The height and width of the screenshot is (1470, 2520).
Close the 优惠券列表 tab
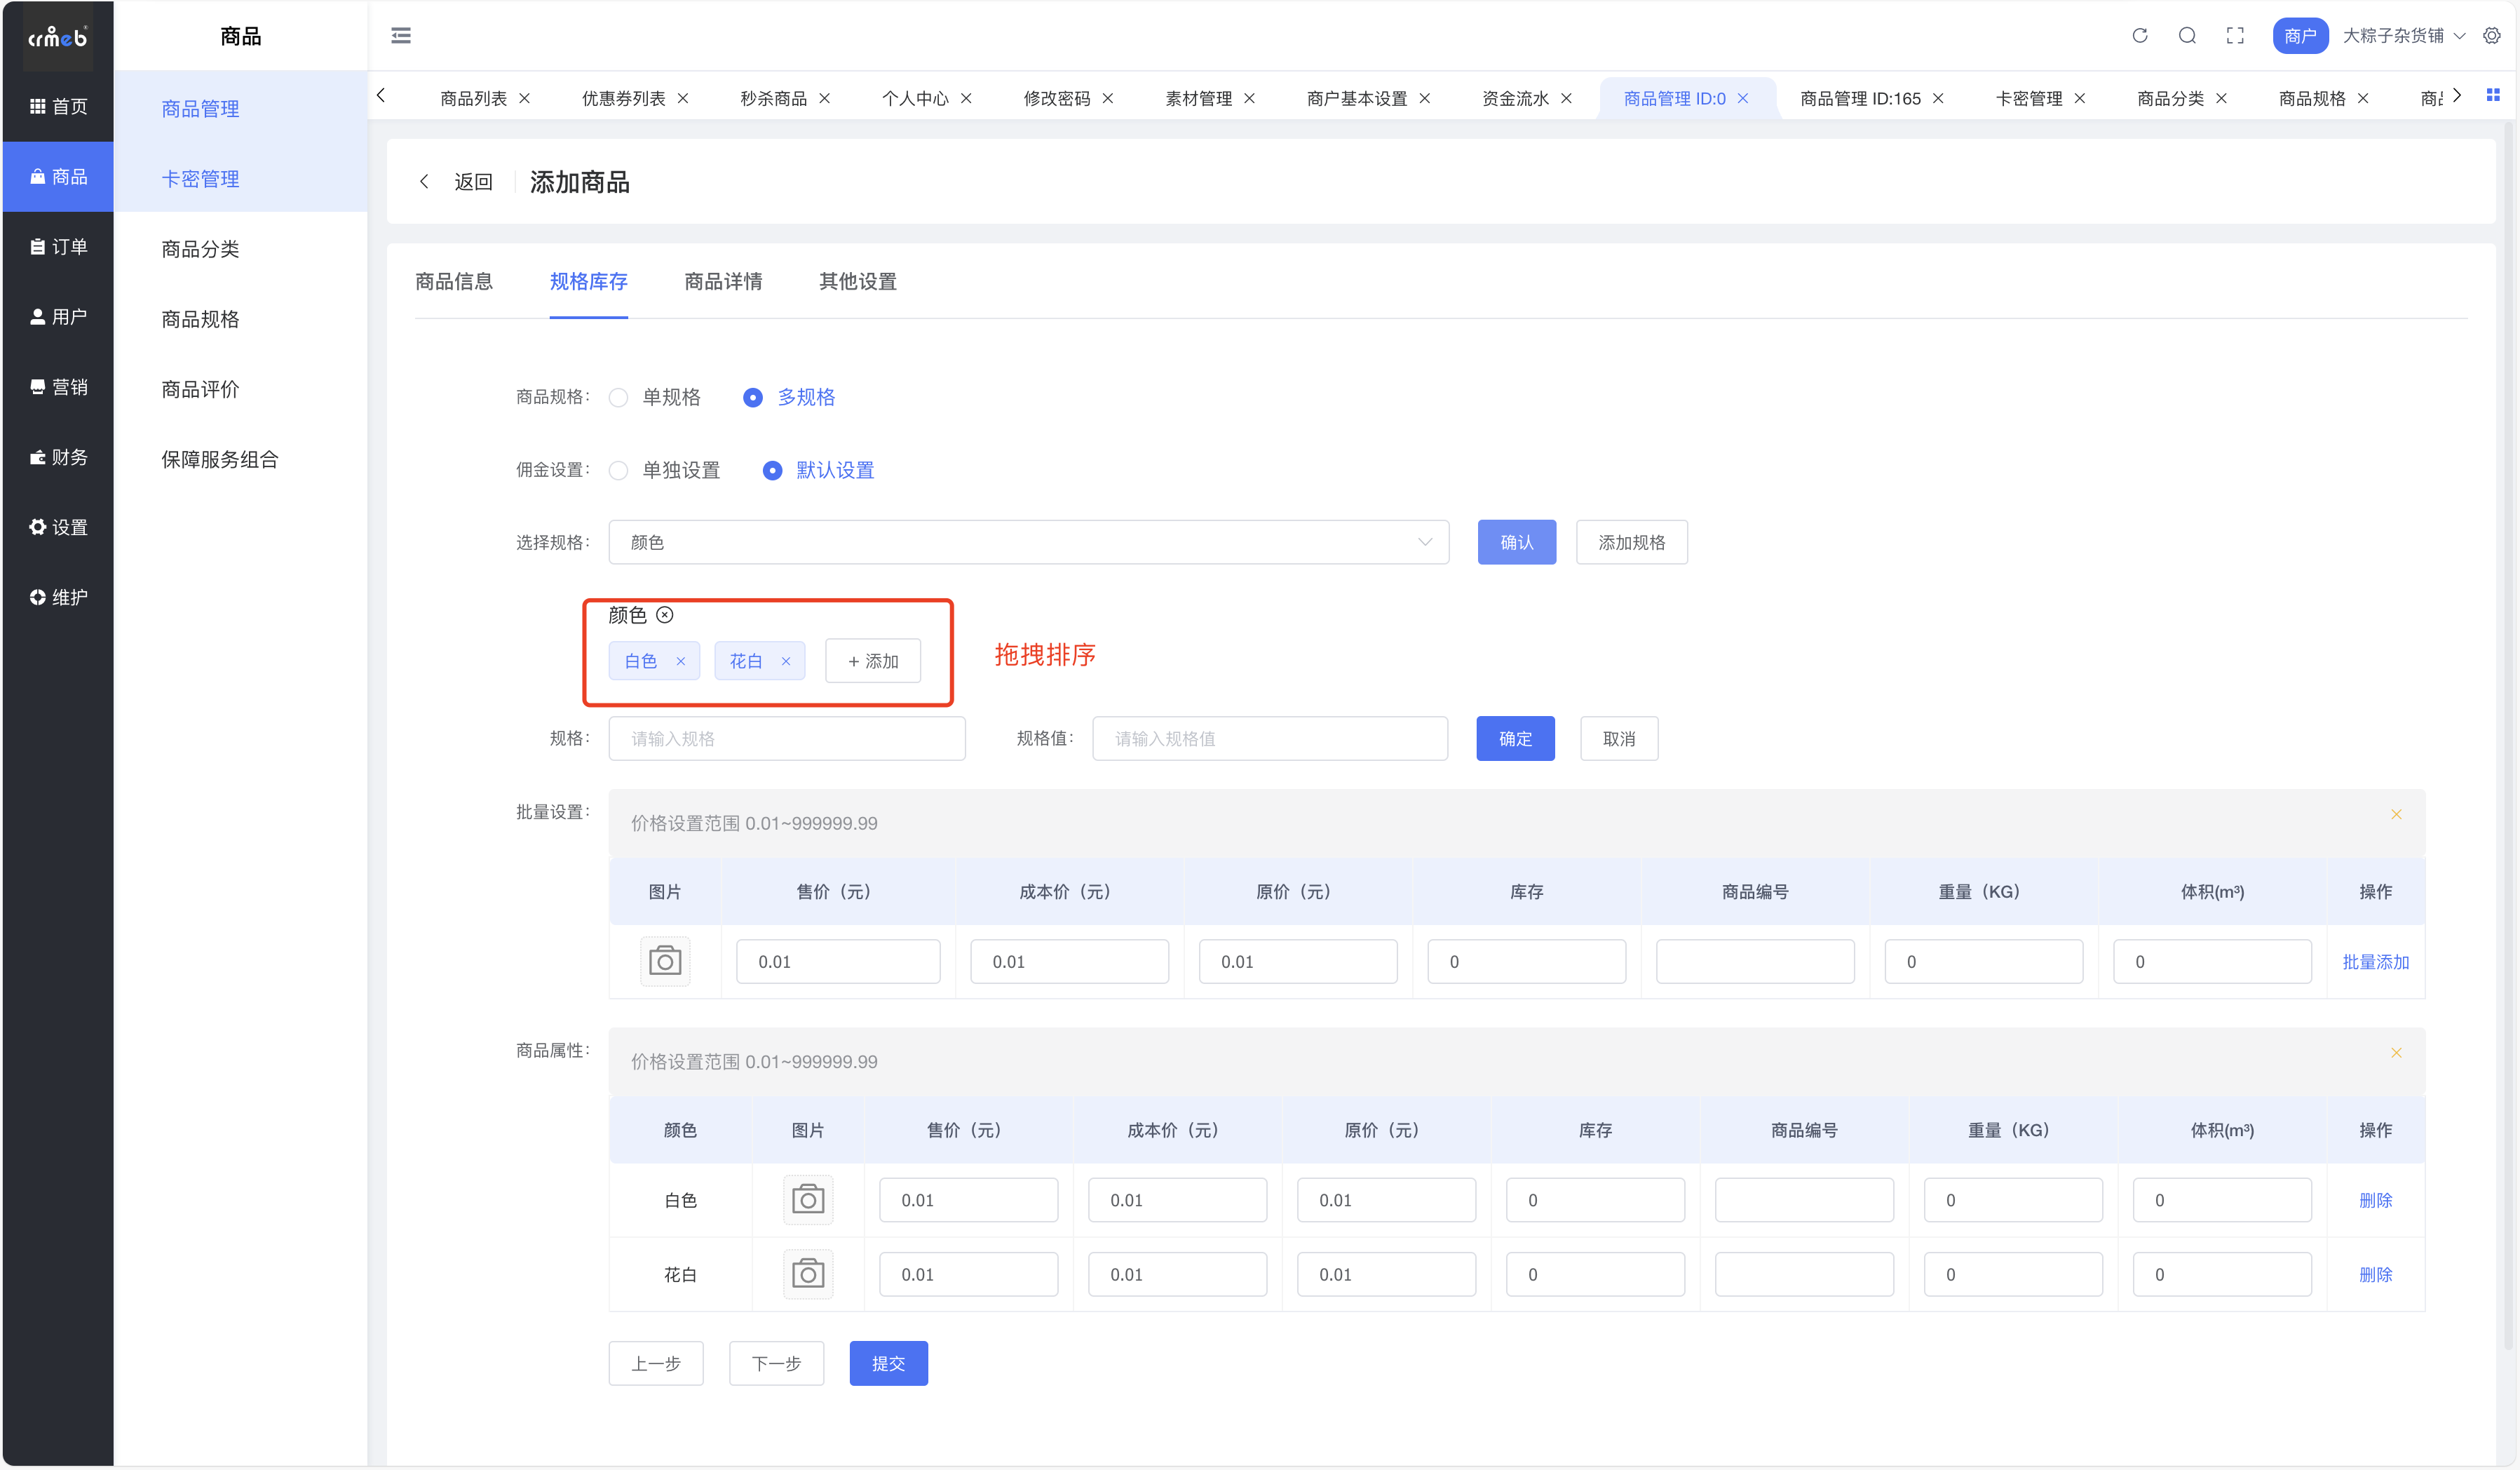click(683, 98)
